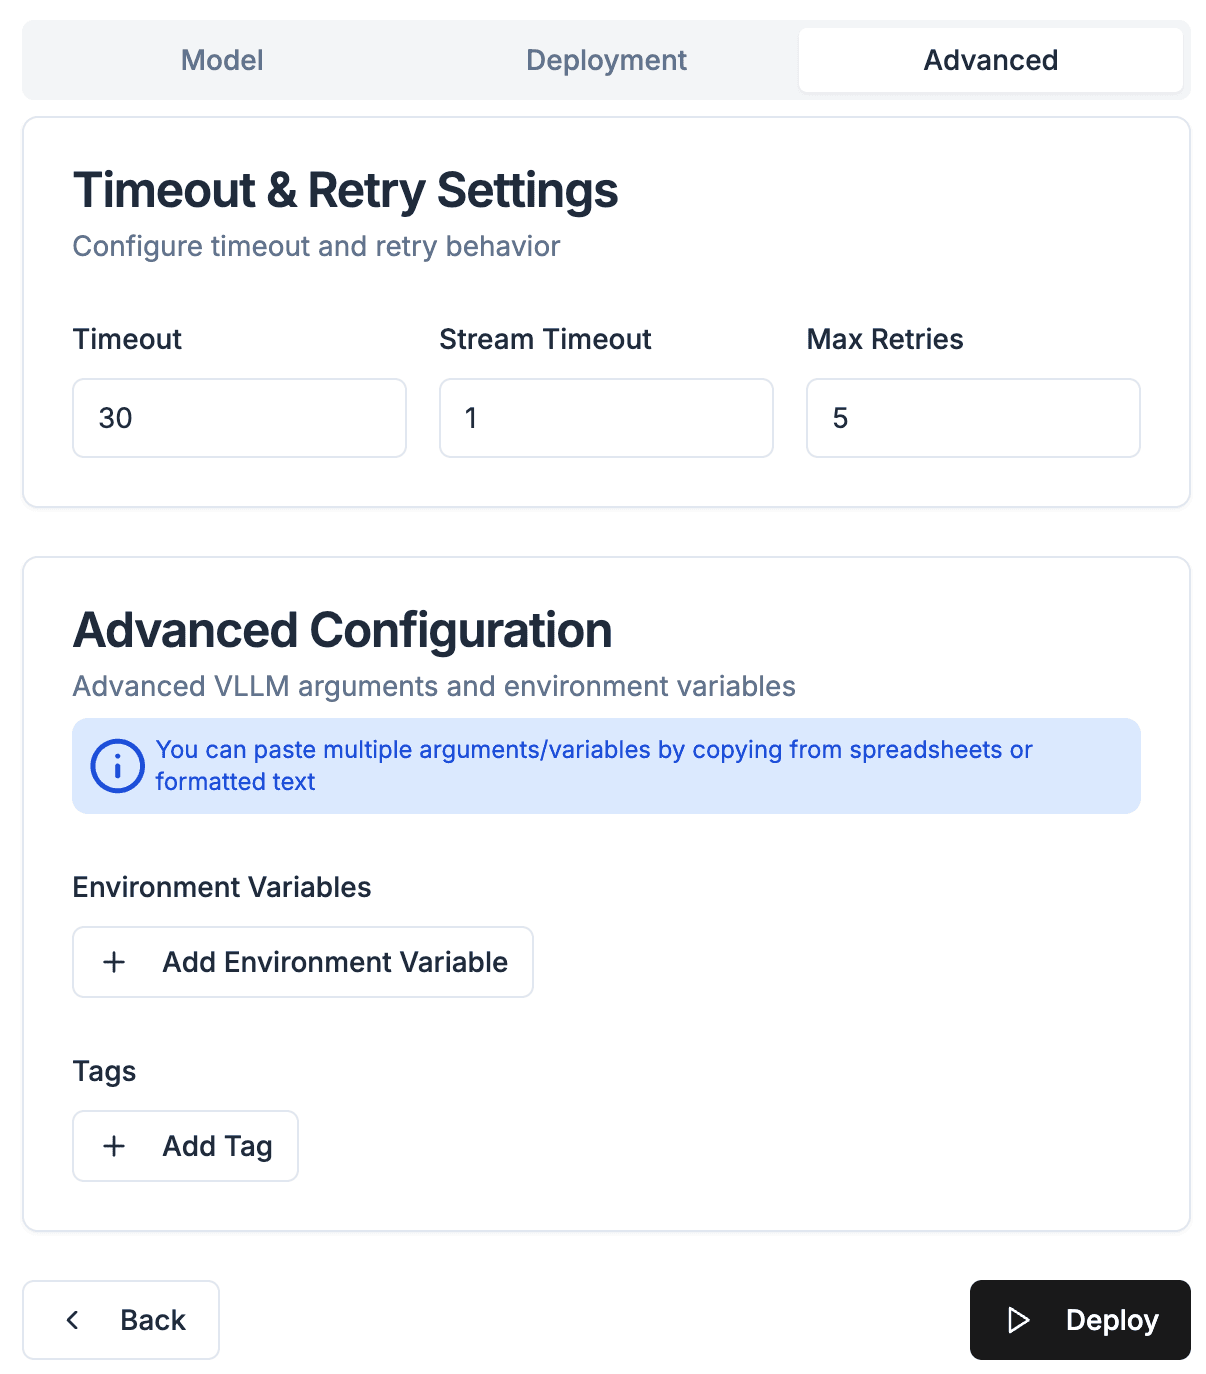Focus the Stream Timeout input field
The image size is (1206, 1374).
[x=606, y=418]
